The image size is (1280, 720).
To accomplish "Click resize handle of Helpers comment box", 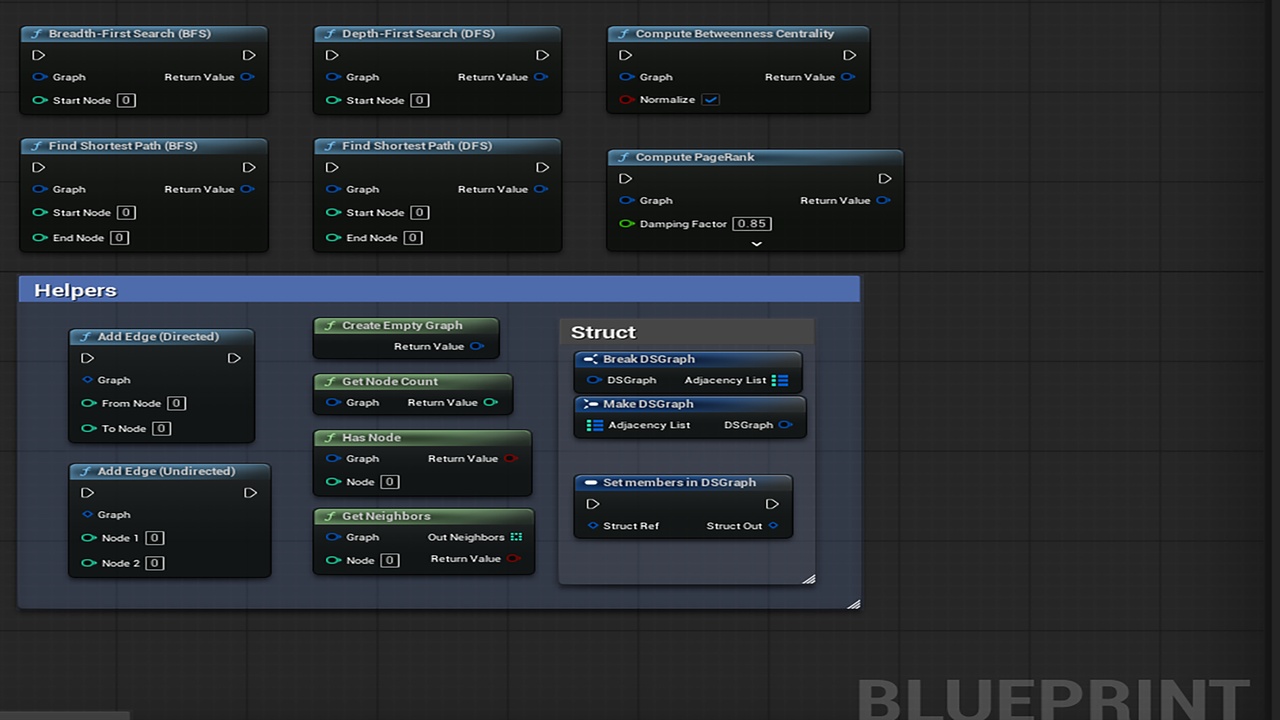I will click(853, 603).
